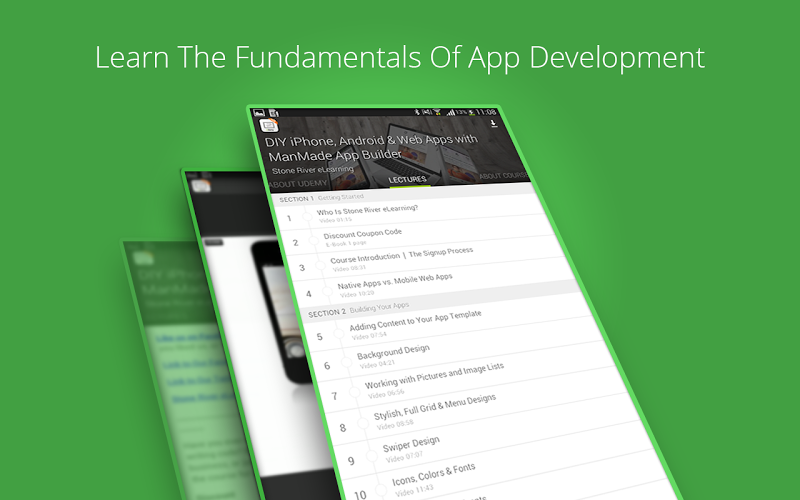The image size is (800, 500).
Task: Tap the Wi-Fi icon in status bar
Action: click(437, 112)
